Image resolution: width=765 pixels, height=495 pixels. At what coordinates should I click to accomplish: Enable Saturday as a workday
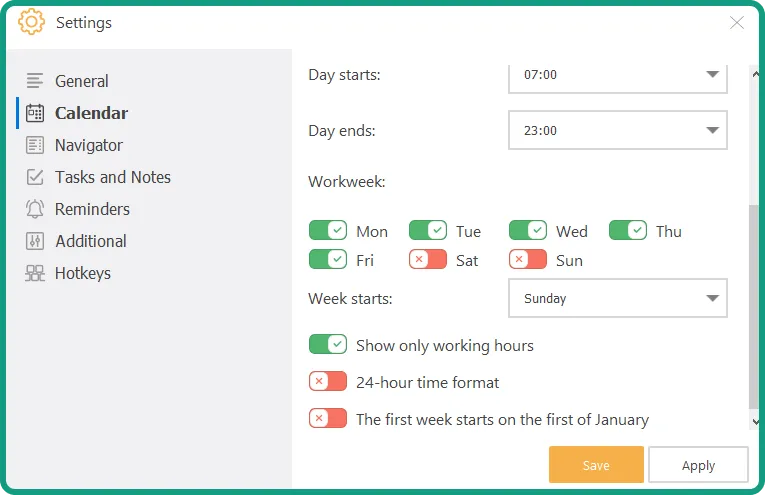pos(428,260)
